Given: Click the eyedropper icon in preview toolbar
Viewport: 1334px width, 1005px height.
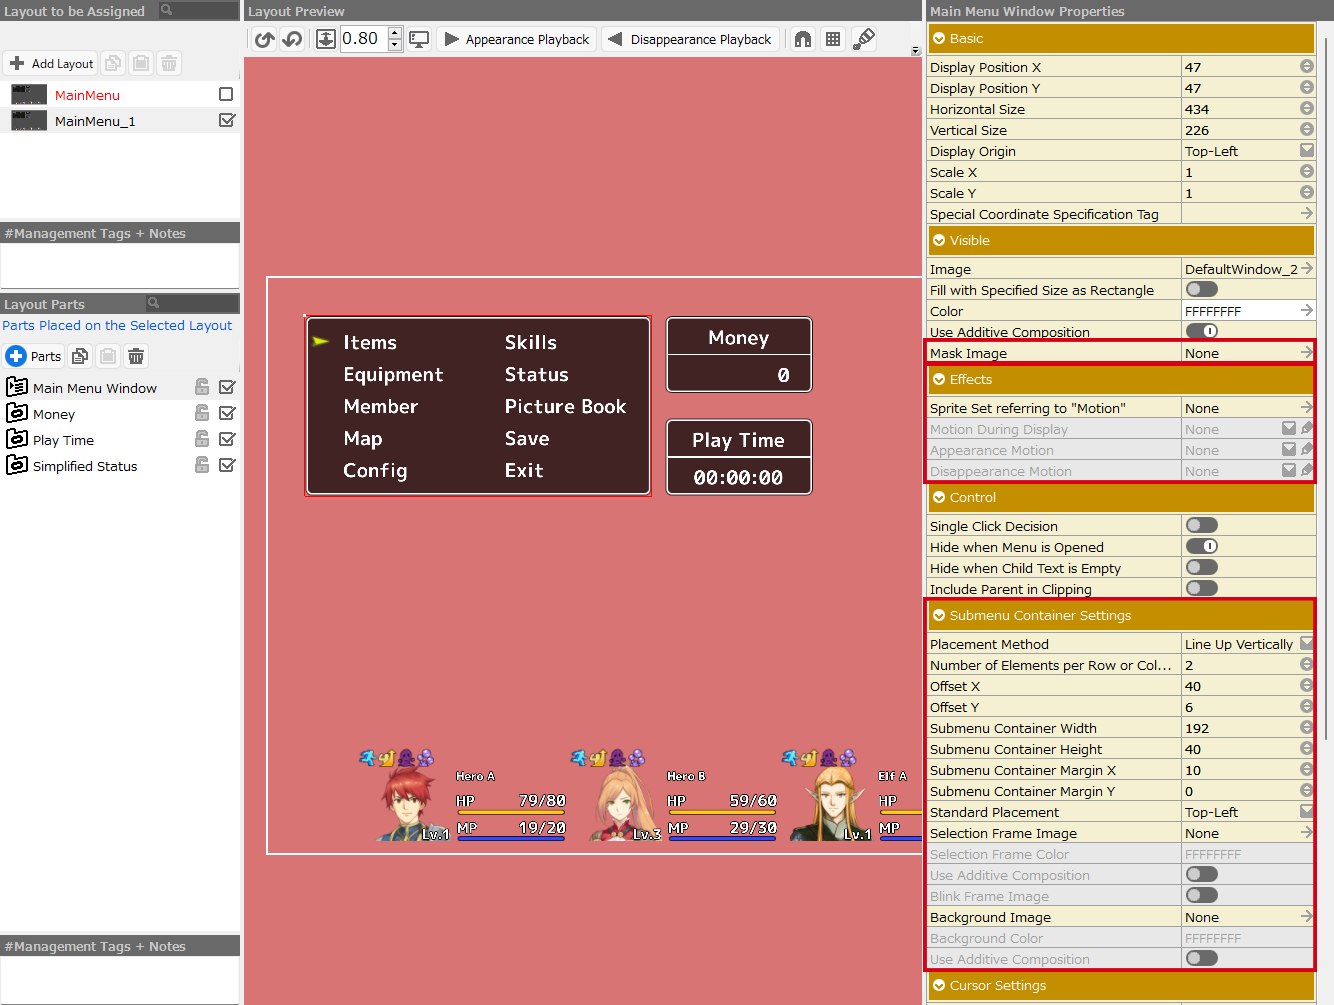Looking at the screenshot, I should click(864, 39).
